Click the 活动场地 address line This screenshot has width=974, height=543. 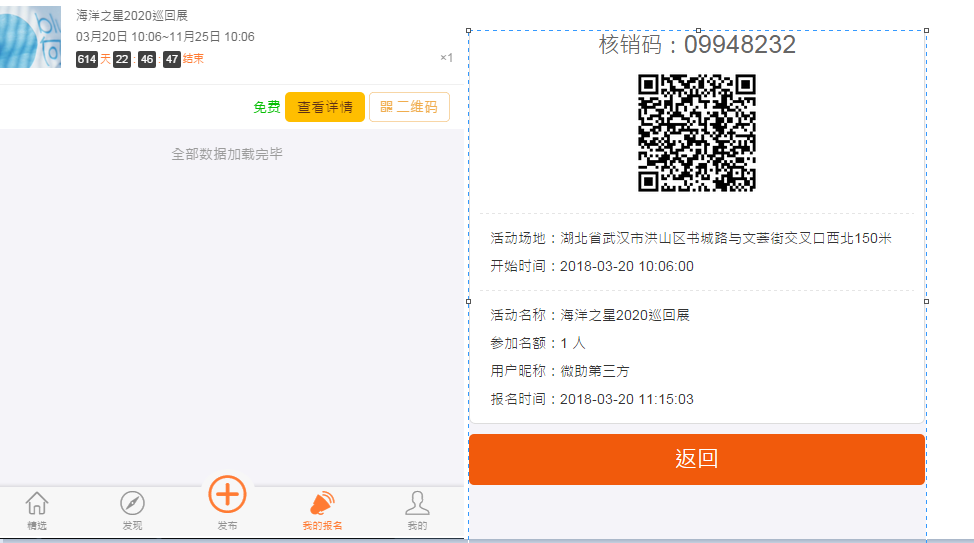click(x=691, y=238)
